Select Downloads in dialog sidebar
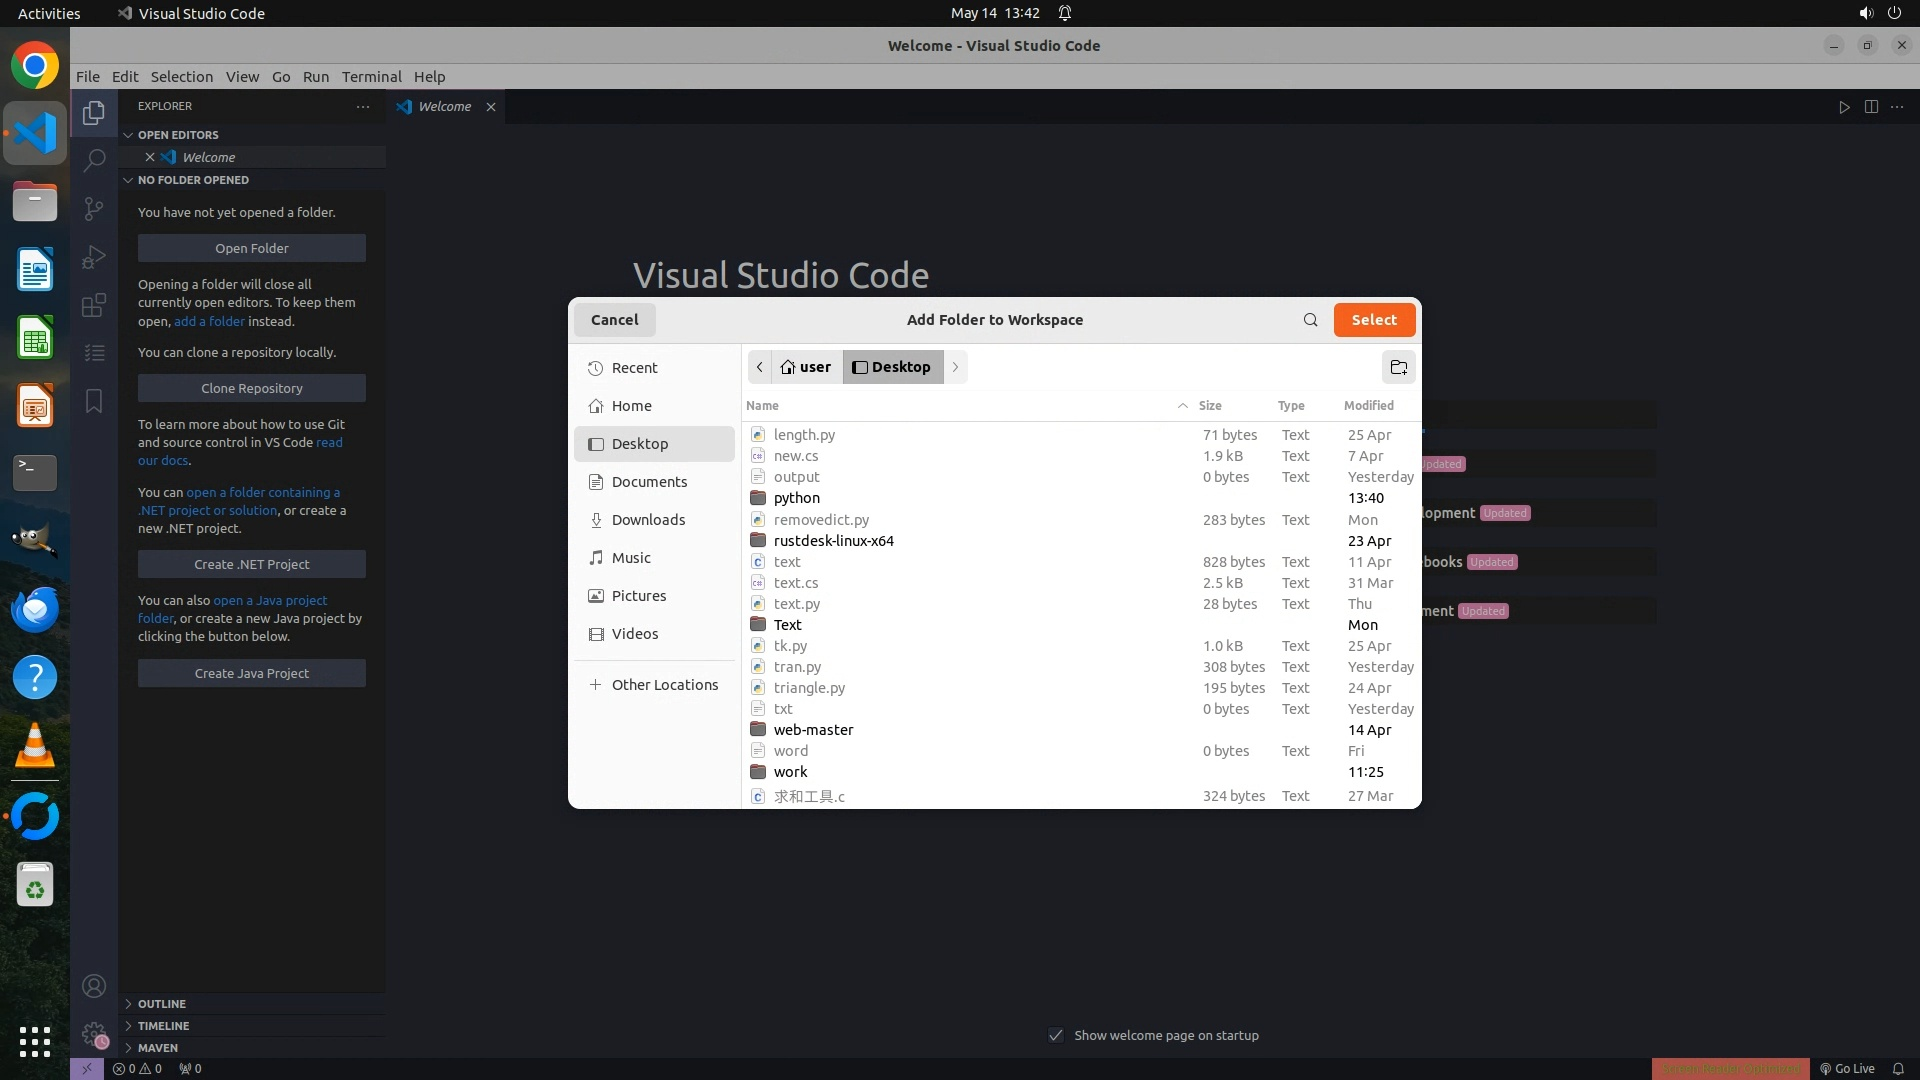Screen dimensions: 1920x1080 (648, 520)
